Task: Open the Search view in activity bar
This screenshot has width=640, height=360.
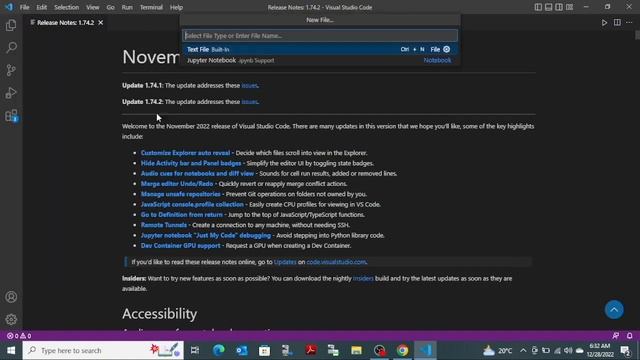Action: point(11,48)
